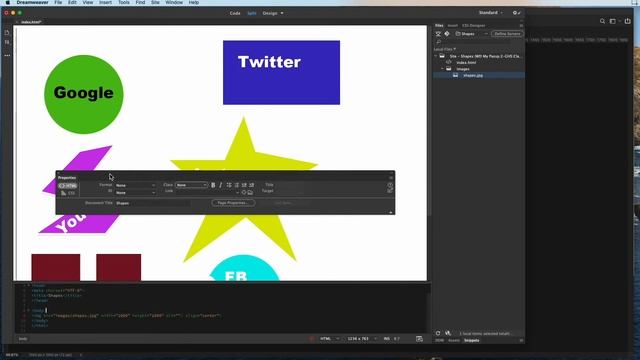Screen dimensions: 640x360
Task: Click the Page Properties button
Action: [x=233, y=203]
